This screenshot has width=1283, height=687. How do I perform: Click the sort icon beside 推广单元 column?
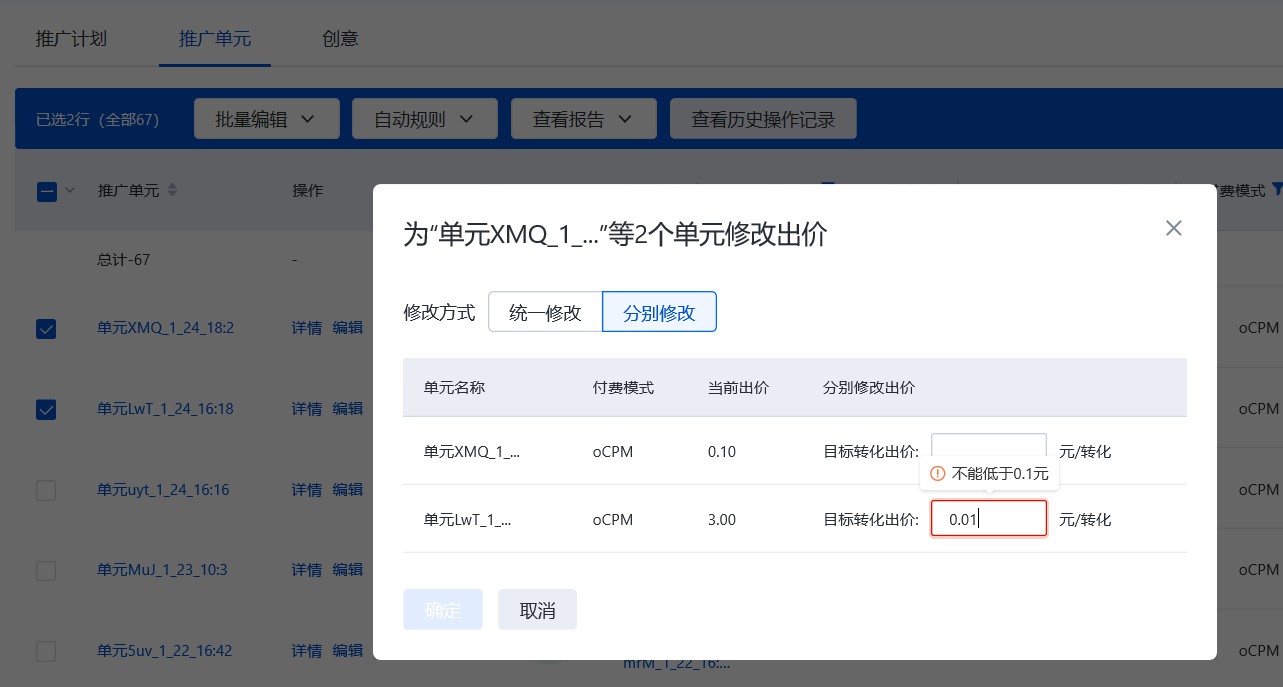pos(172,190)
